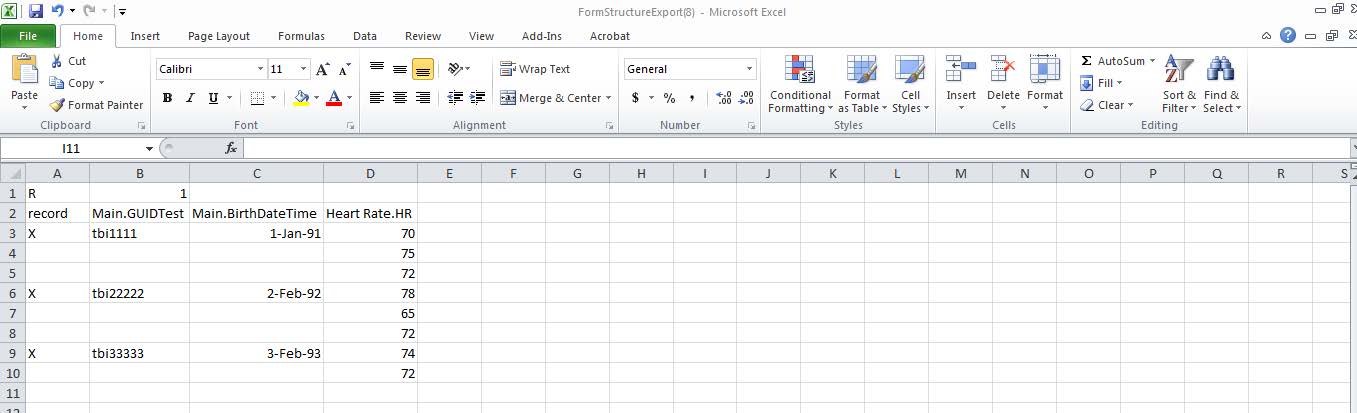Click the Save icon in quick access toolbar
Viewport: 1357px width, 413px height.
tap(36, 12)
